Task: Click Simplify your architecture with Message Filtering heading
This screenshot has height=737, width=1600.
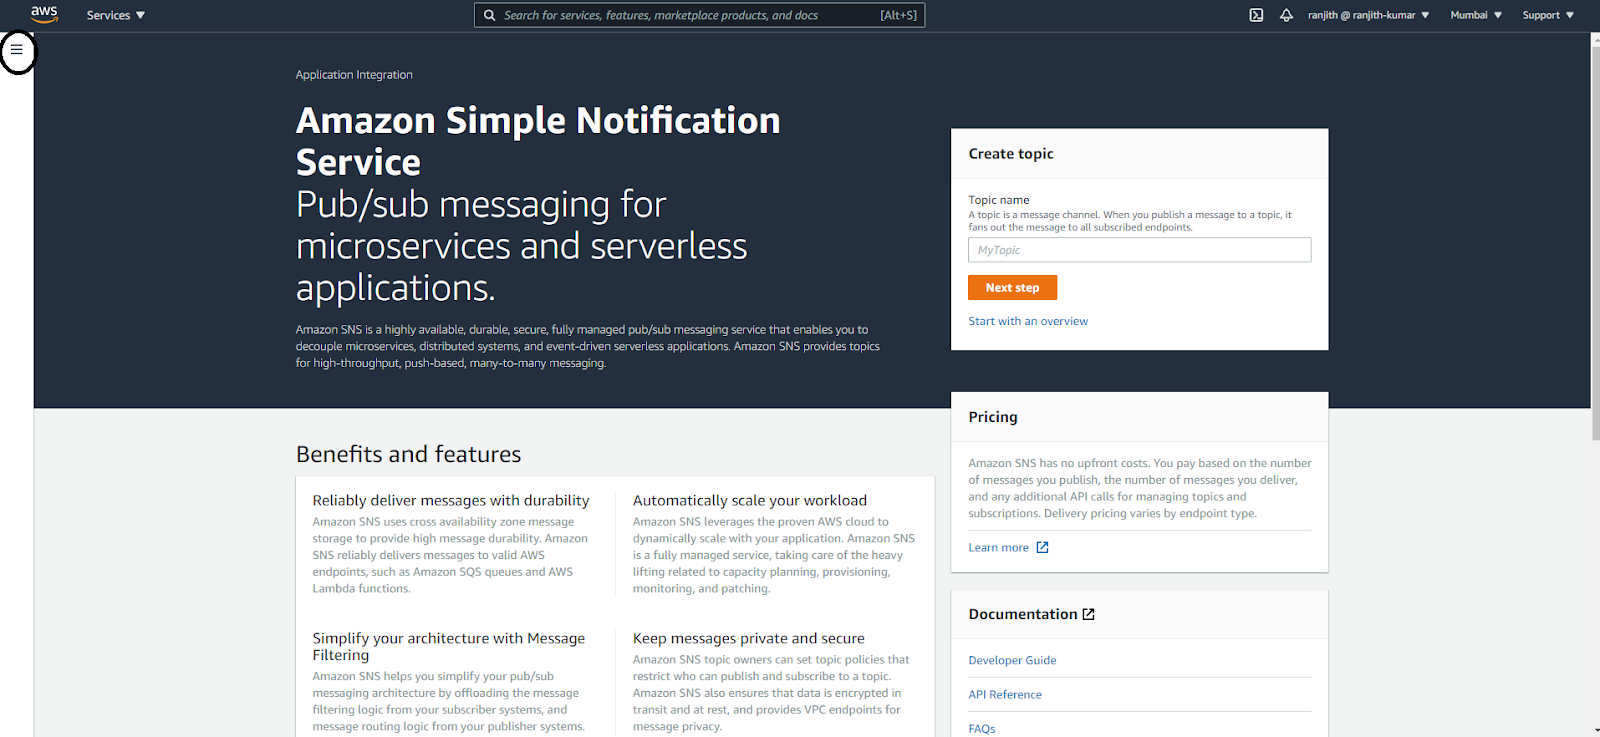Action: pyautogui.click(x=449, y=646)
